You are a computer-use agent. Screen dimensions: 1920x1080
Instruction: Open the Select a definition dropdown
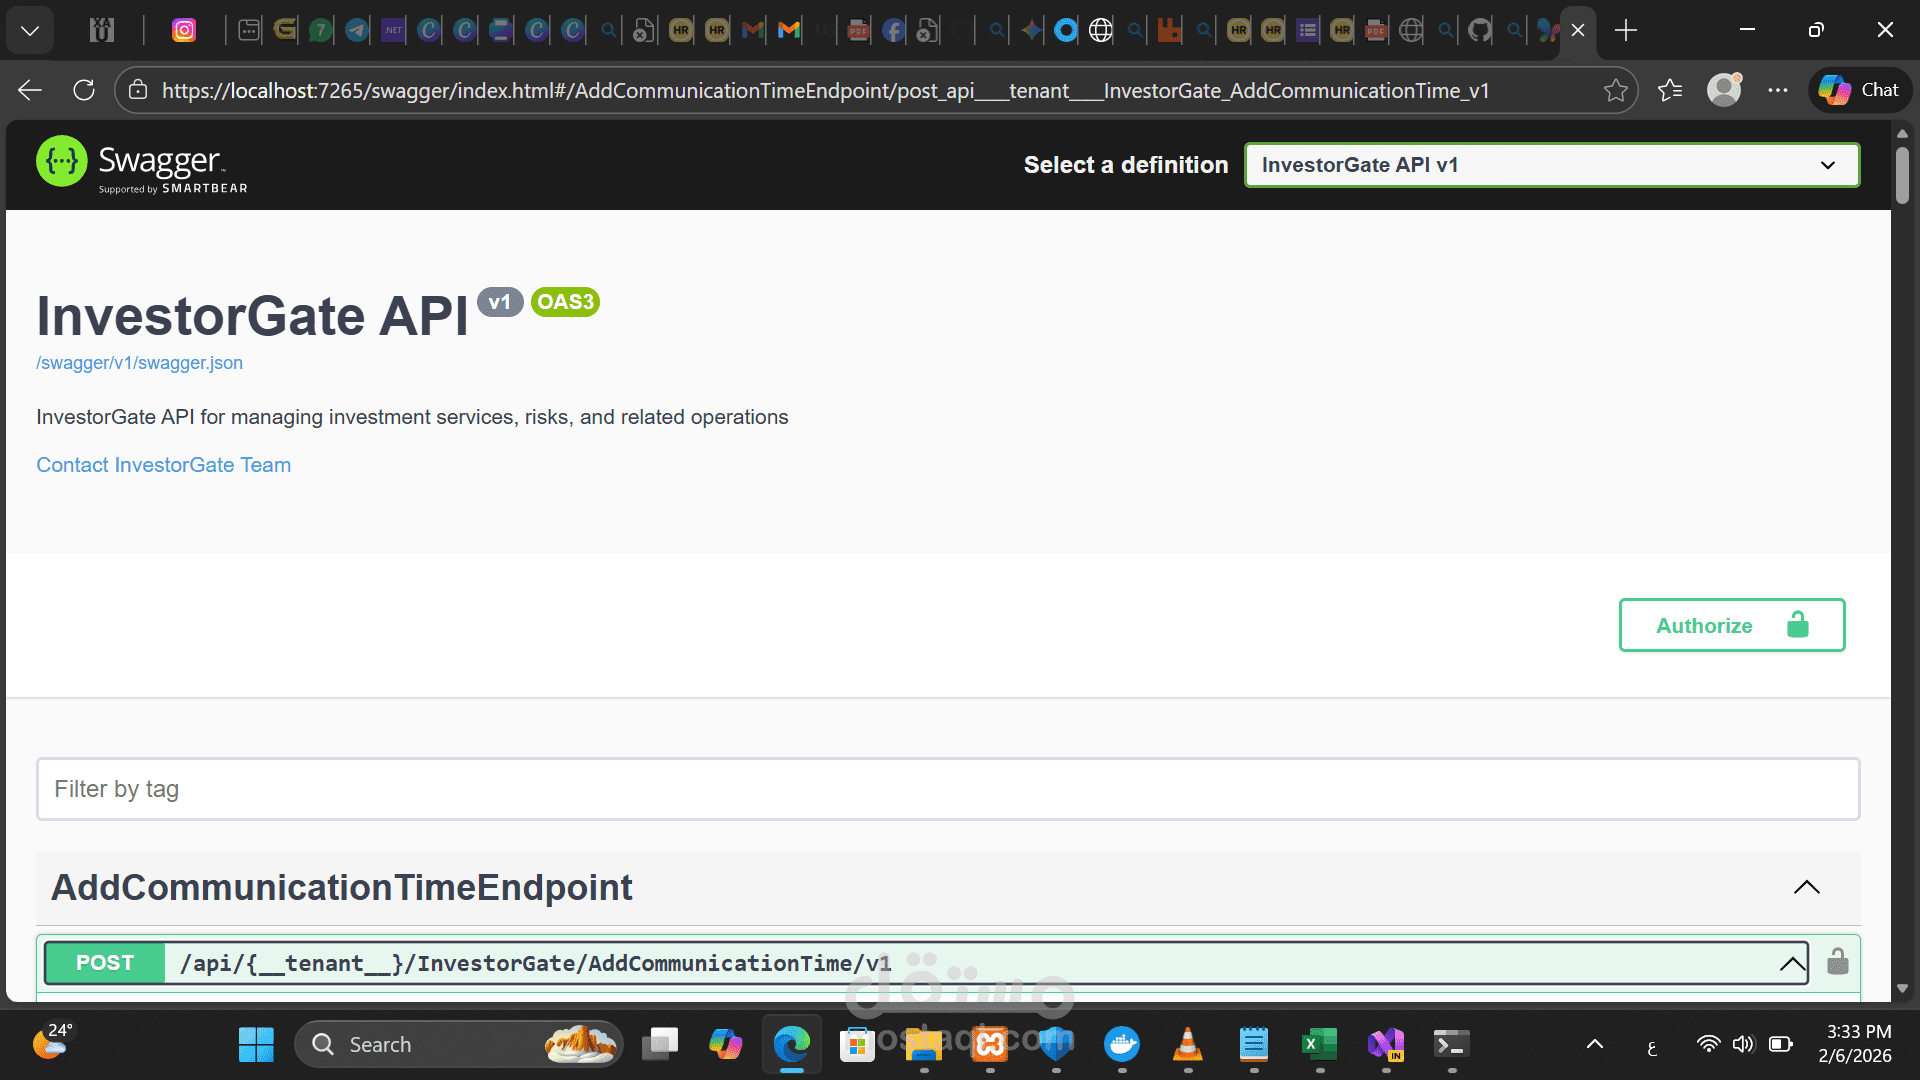[1551, 165]
